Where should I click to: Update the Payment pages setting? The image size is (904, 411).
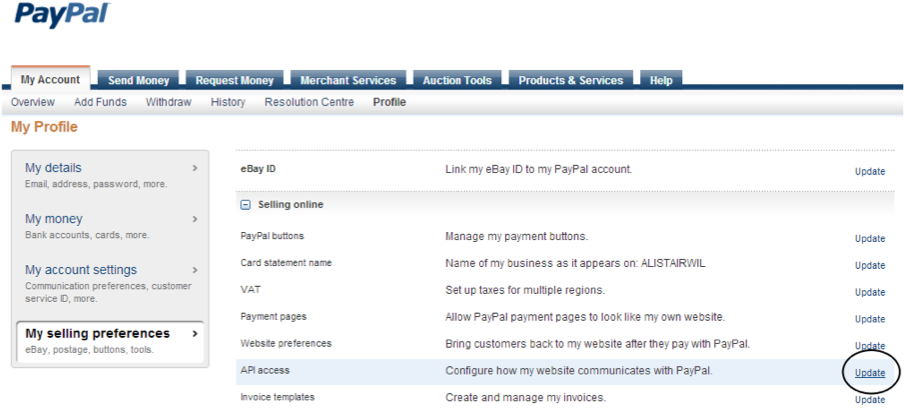[869, 319]
